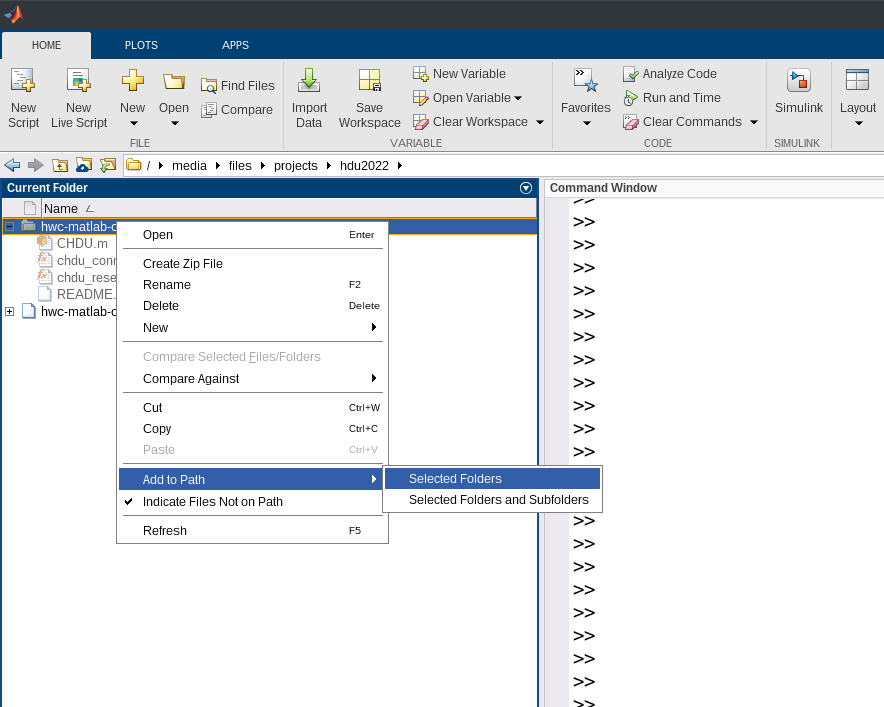
Task: Click the Import Data icon
Action: click(309, 82)
